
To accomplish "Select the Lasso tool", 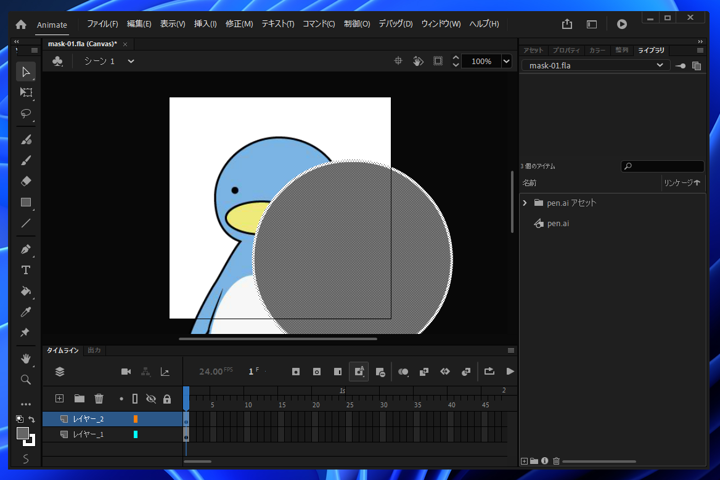I will (x=26, y=113).
